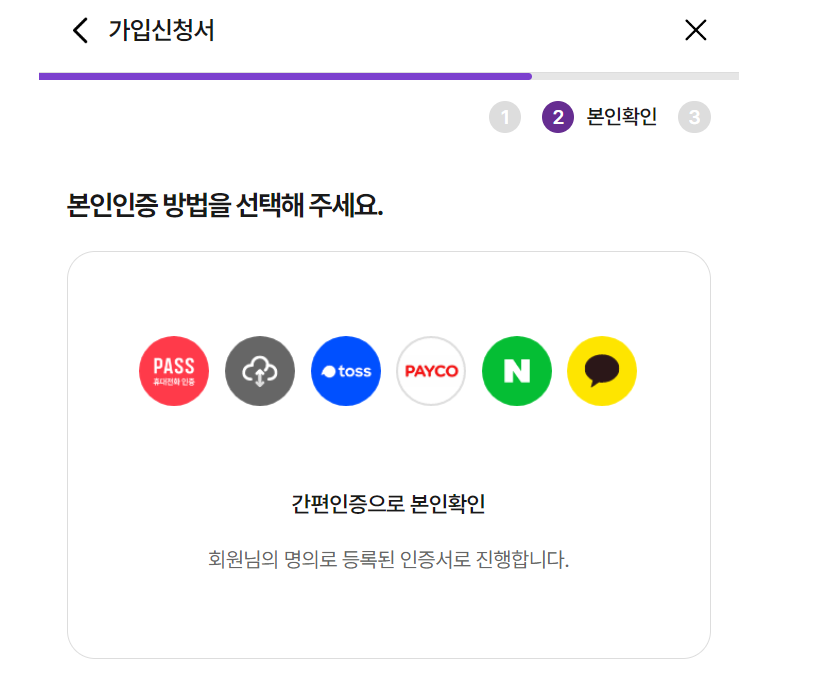
Task: Click step 1 circle in progress steps
Action: 505,117
